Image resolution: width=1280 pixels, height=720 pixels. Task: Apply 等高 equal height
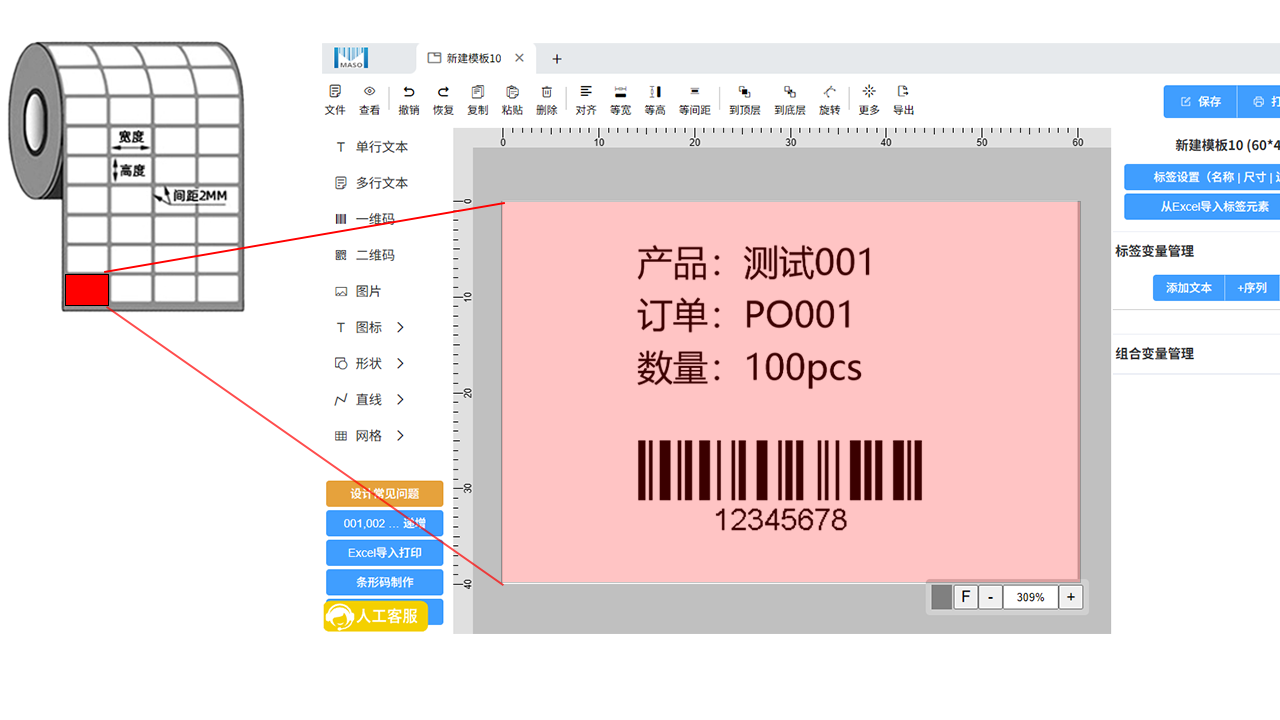[655, 99]
